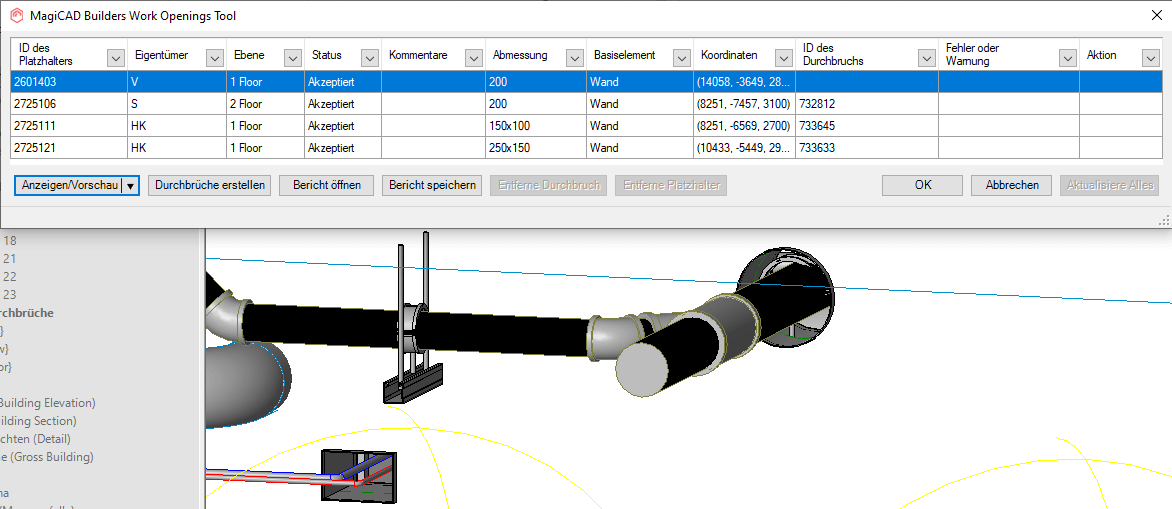Screen dimensions: 1172x509
Task: Click the Bericht öffnen button
Action: click(326, 186)
